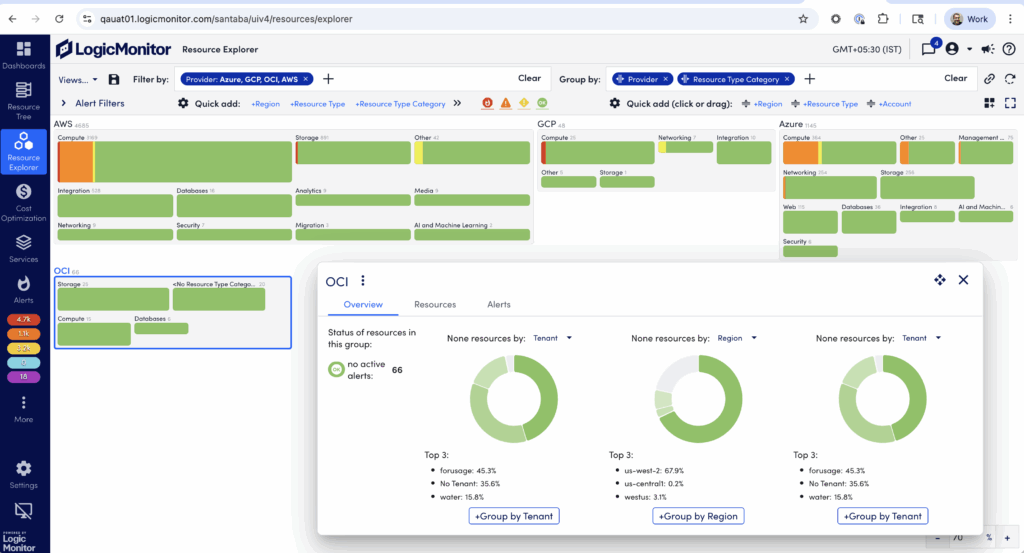
Task: Open Resource Tree in the sidebar
Action: [x=24, y=101]
